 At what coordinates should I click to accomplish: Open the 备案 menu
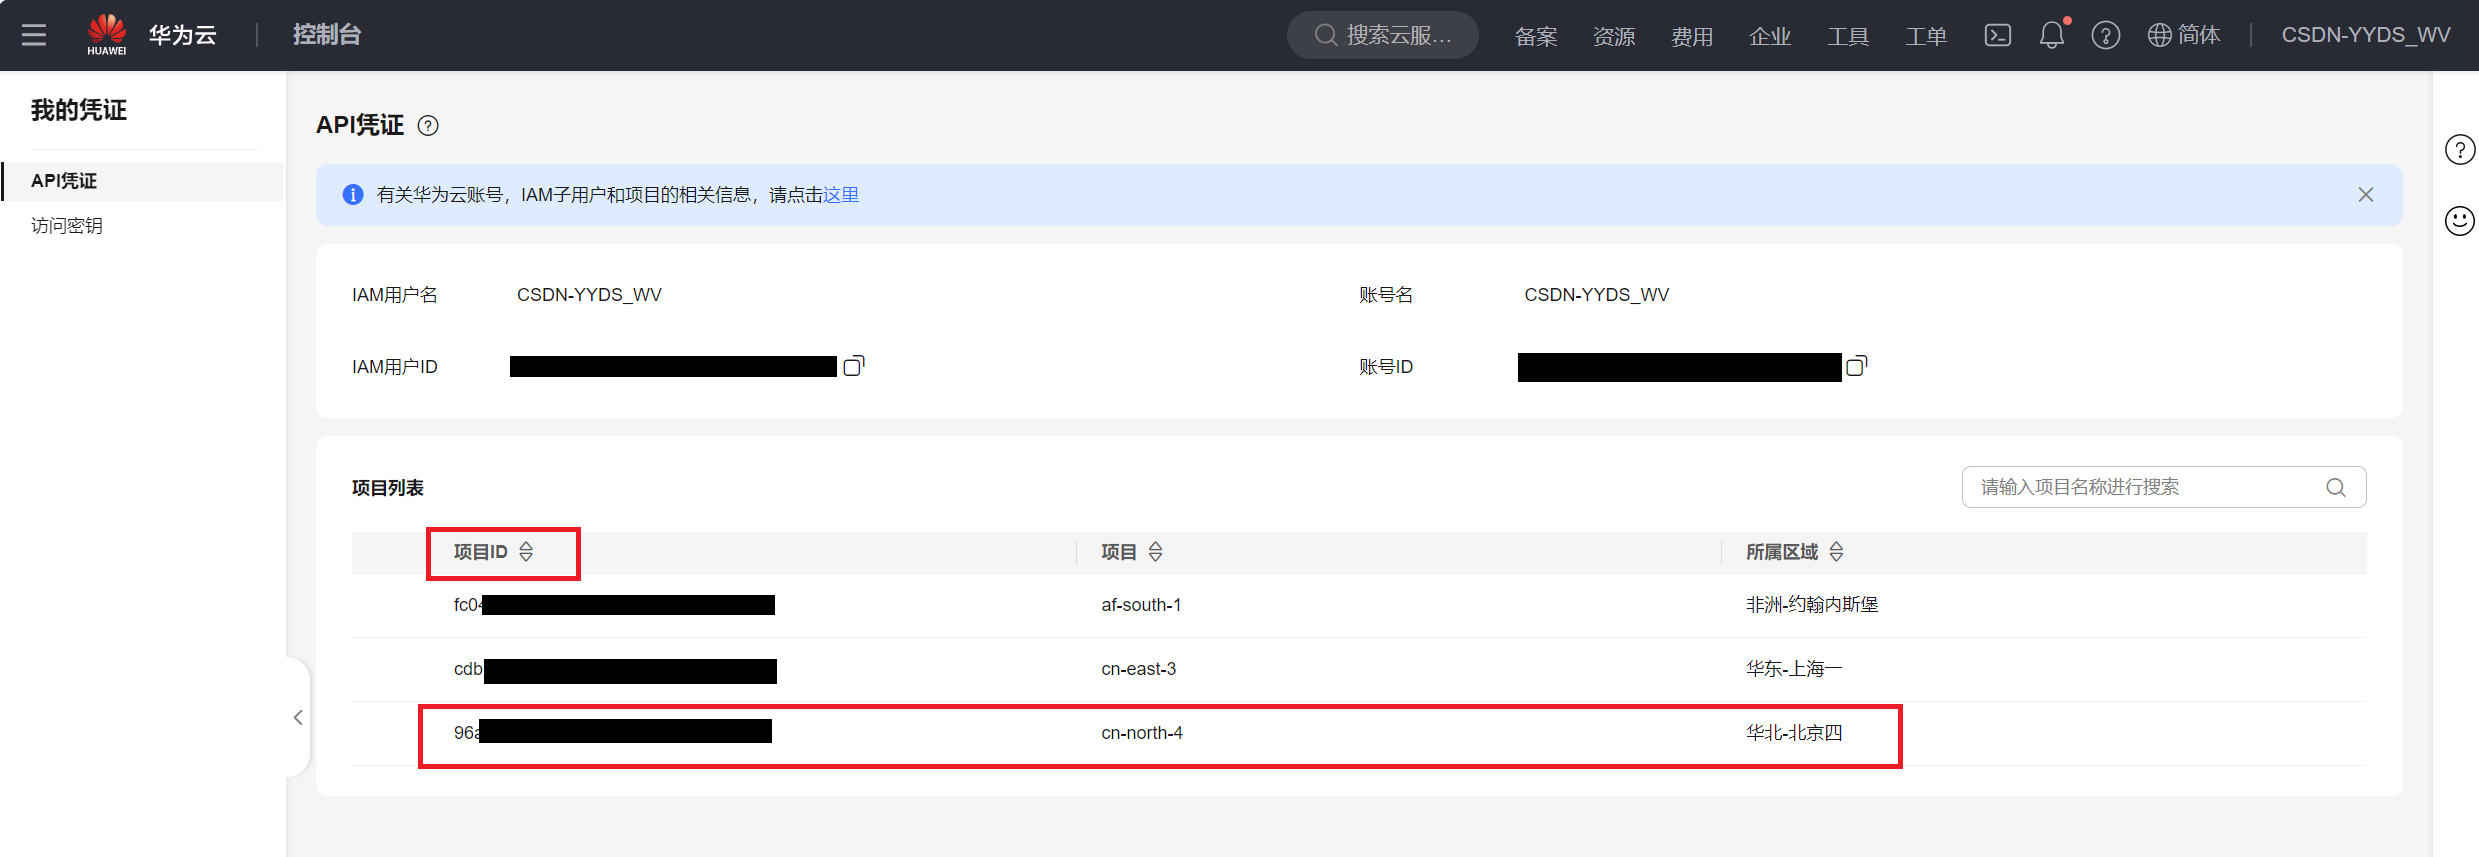click(x=1536, y=36)
